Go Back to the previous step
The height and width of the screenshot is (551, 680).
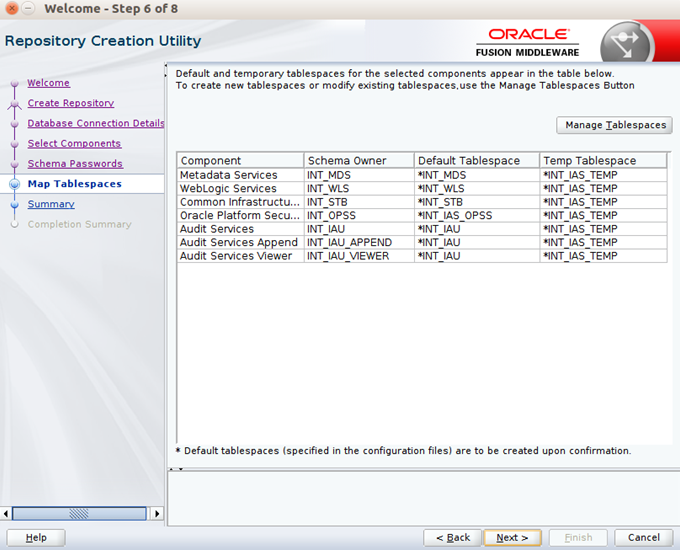click(452, 538)
